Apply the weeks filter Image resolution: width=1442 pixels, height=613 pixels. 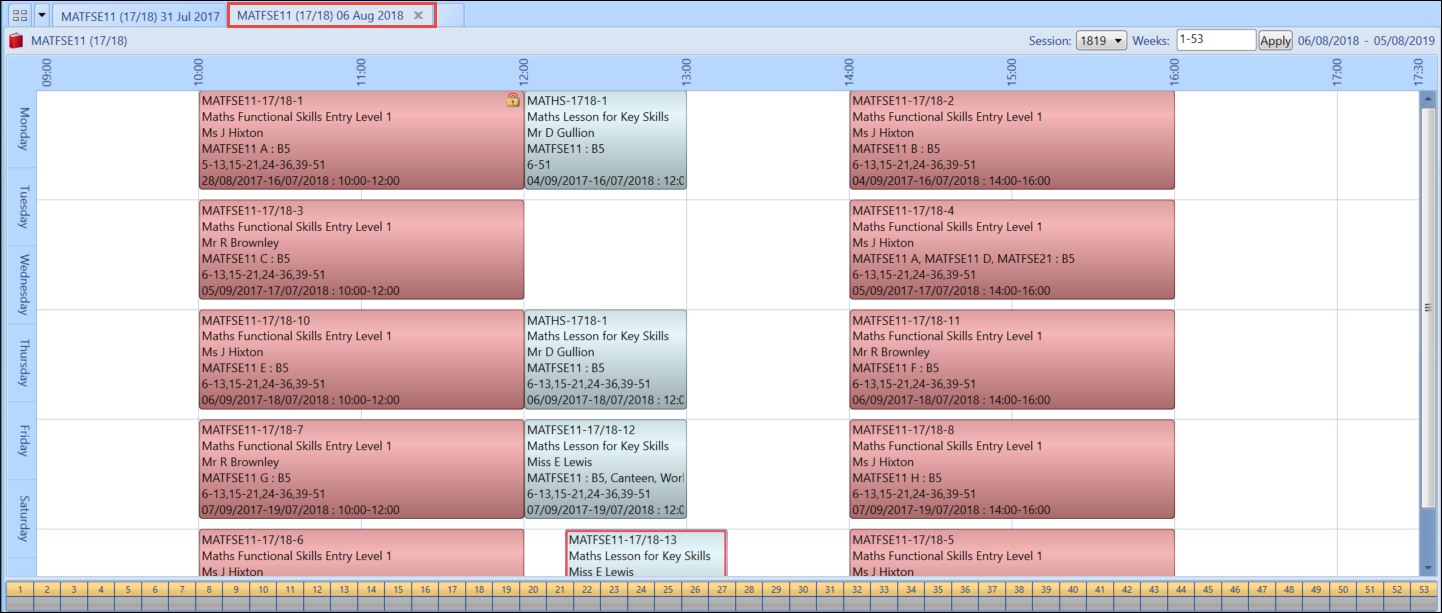pyautogui.click(x=1275, y=40)
